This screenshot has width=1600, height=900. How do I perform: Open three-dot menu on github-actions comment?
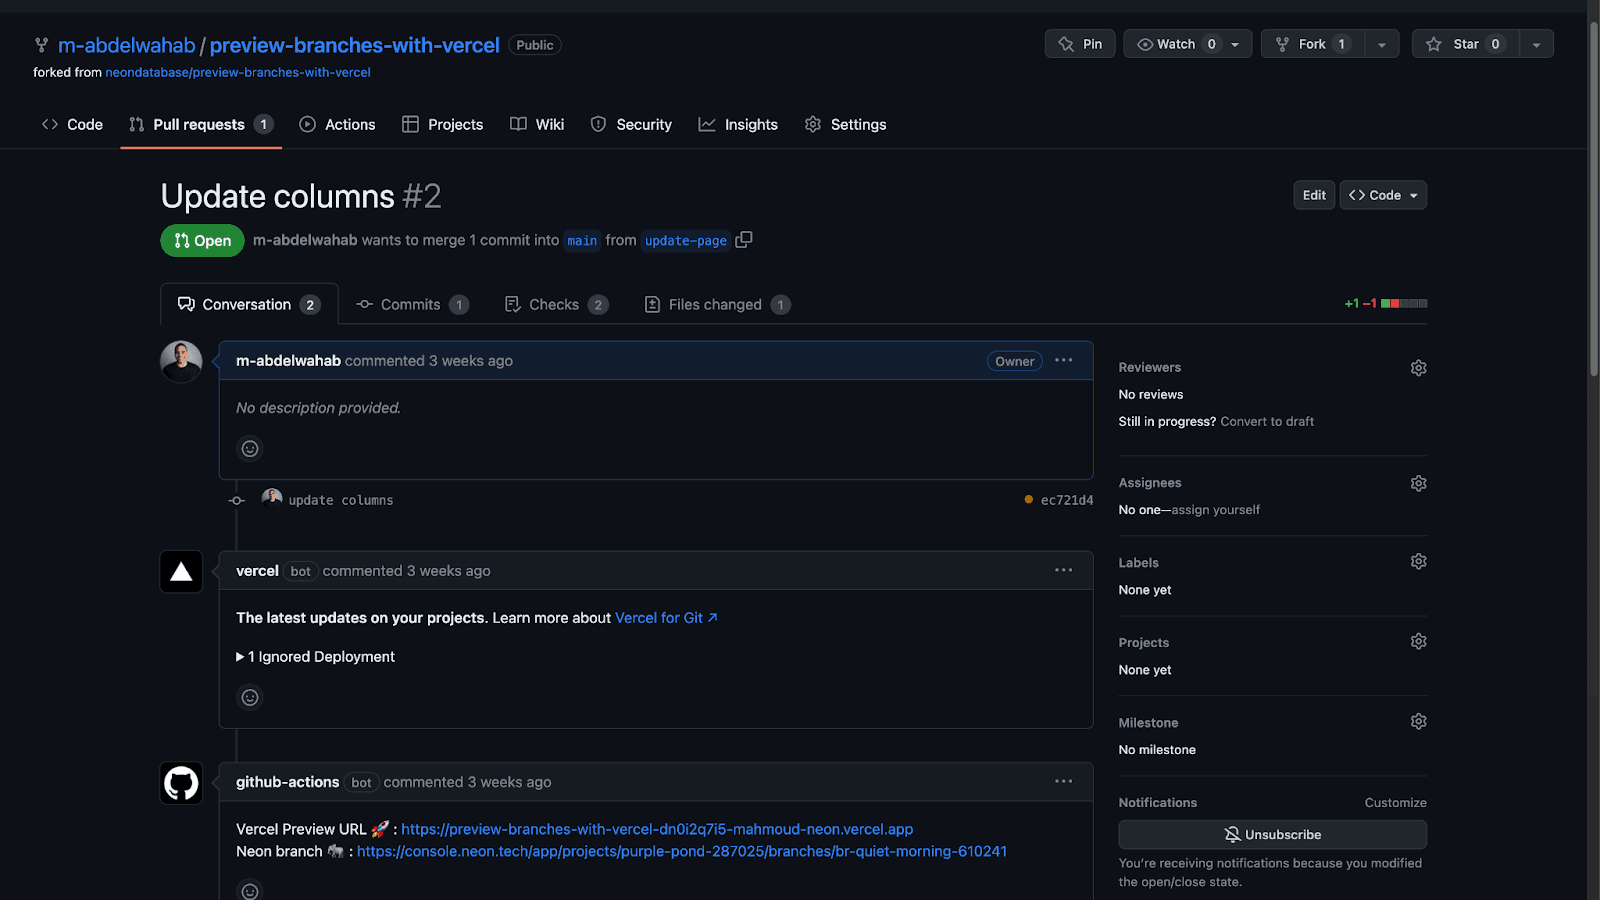(1063, 782)
